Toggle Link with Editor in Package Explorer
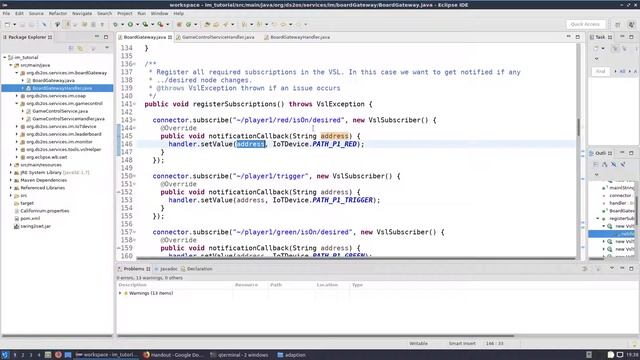 80,48
